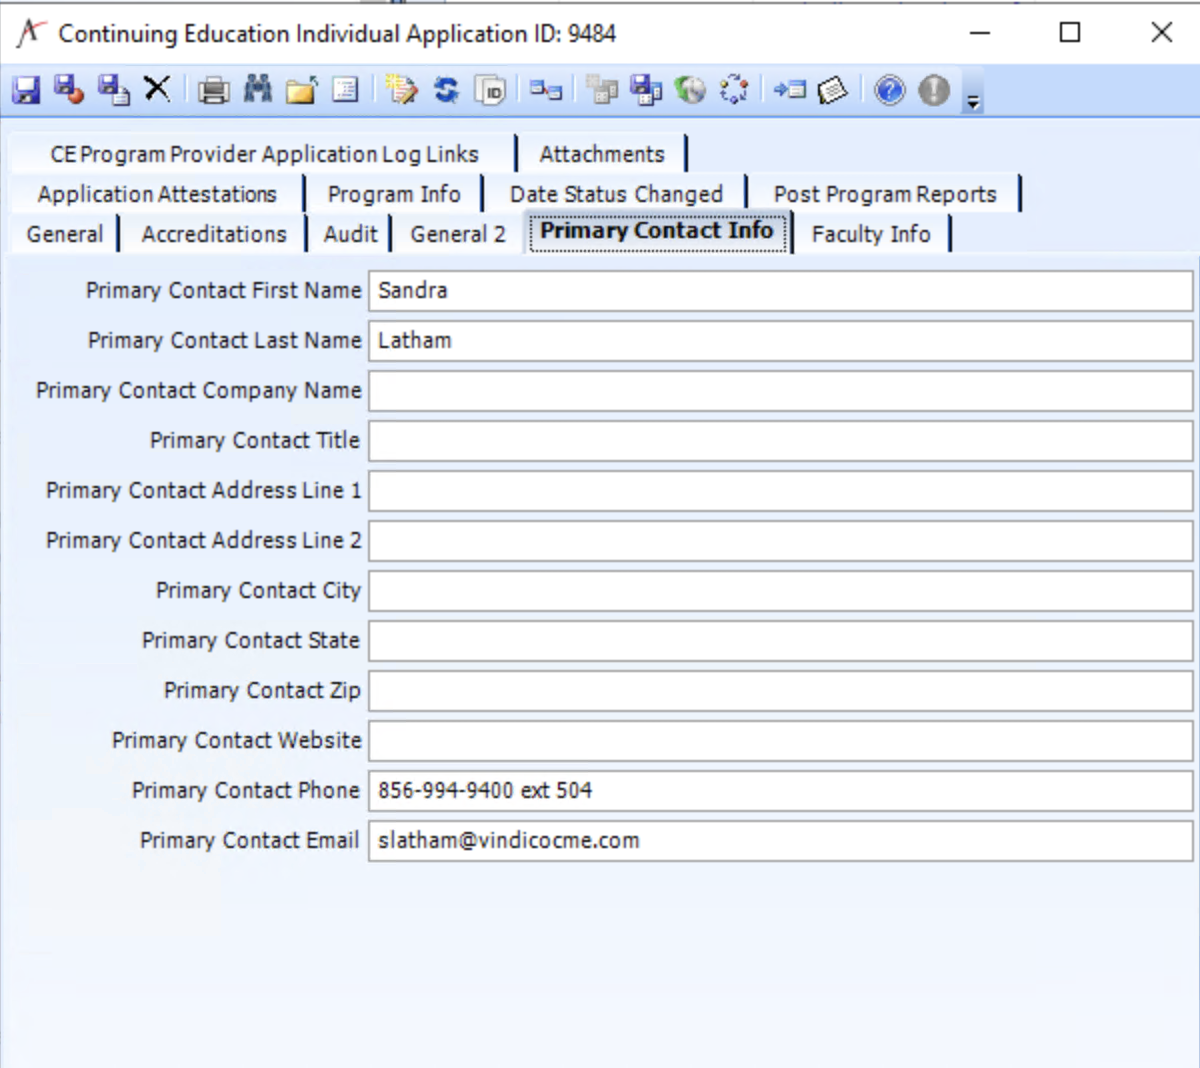Select the open folder icon on the toolbar
The image size is (1200, 1068).
click(302, 89)
